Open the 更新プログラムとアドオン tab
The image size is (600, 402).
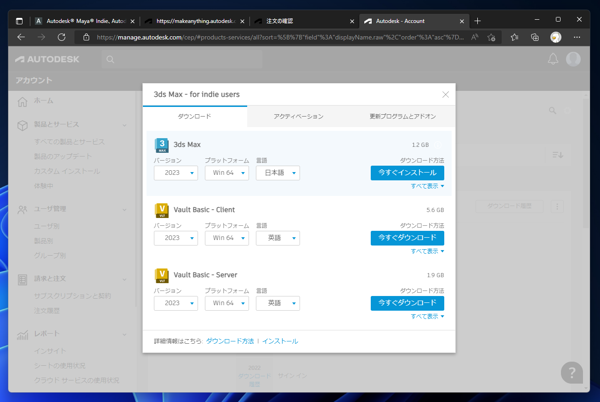(x=403, y=116)
